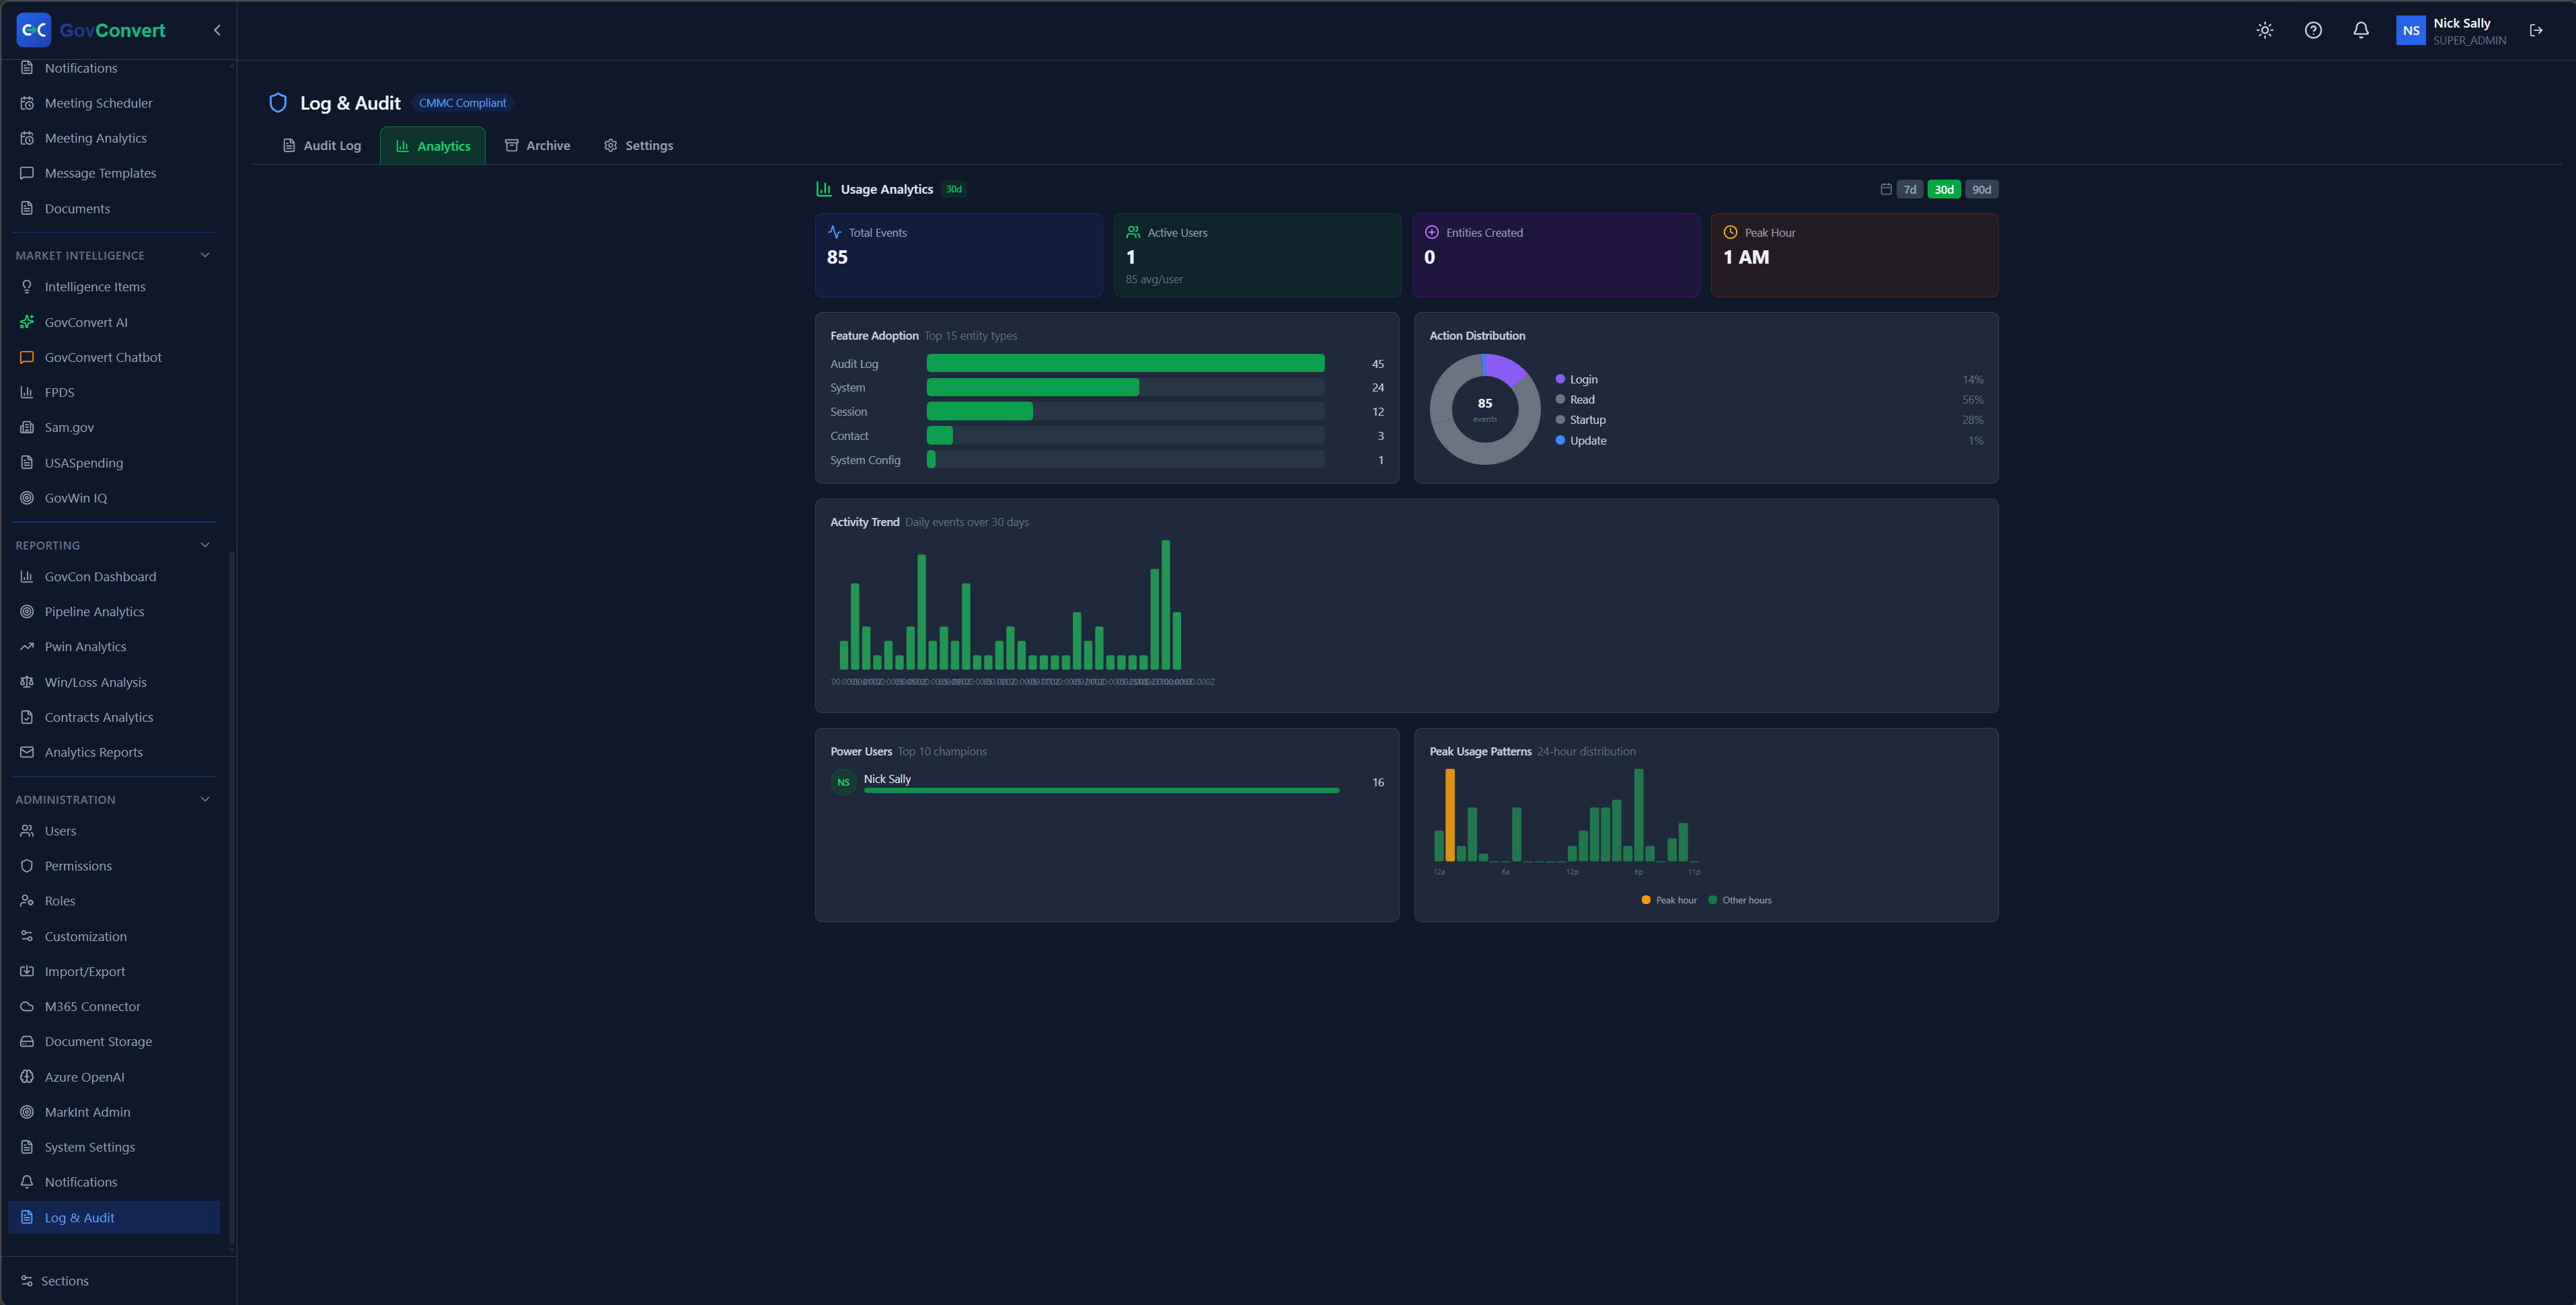Switch to the Audit Log tab

[321, 145]
